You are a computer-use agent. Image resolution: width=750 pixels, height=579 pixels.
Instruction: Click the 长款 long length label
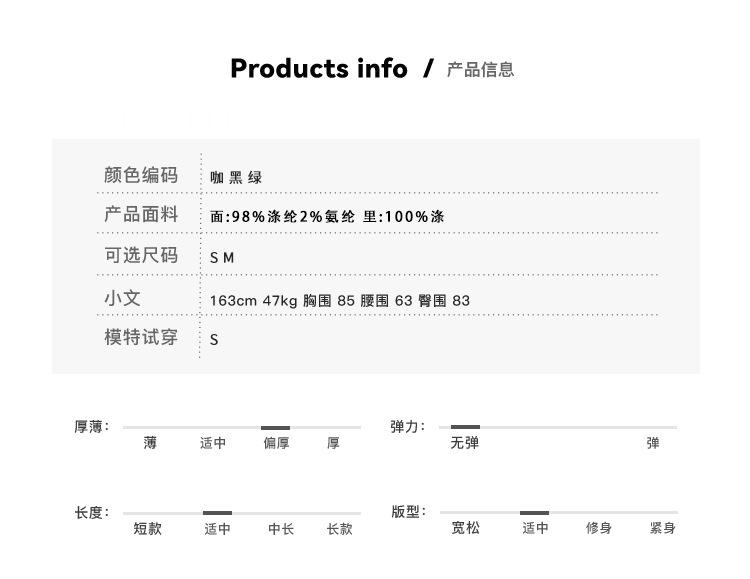point(339,529)
